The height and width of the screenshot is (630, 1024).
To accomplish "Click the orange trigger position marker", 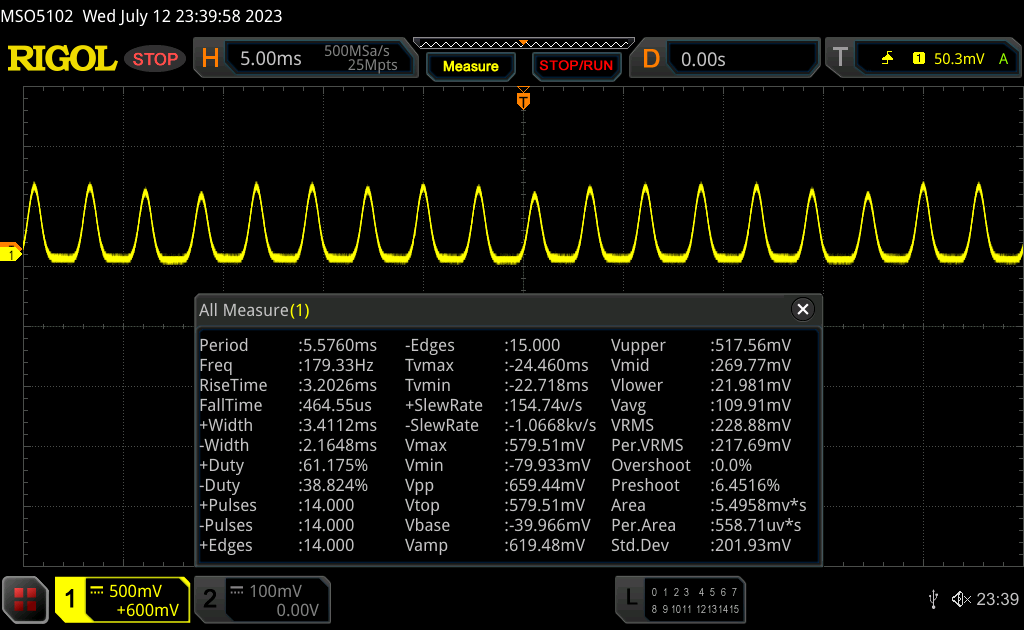I will pos(522,100).
